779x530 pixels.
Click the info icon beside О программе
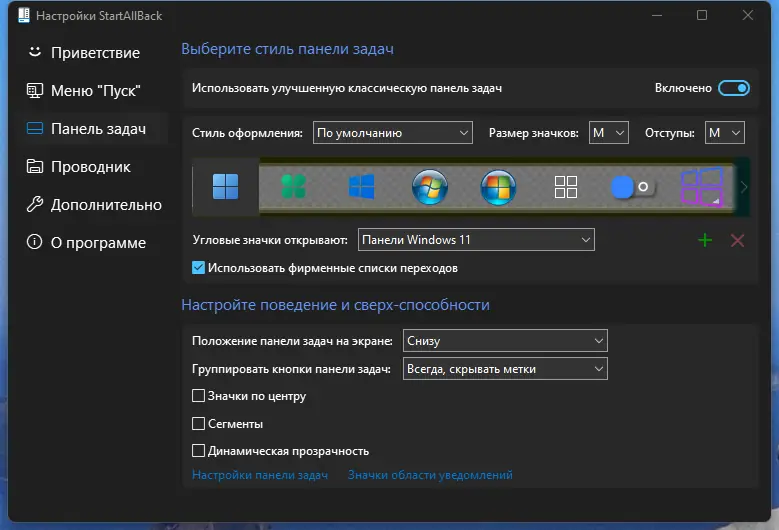pos(34,242)
